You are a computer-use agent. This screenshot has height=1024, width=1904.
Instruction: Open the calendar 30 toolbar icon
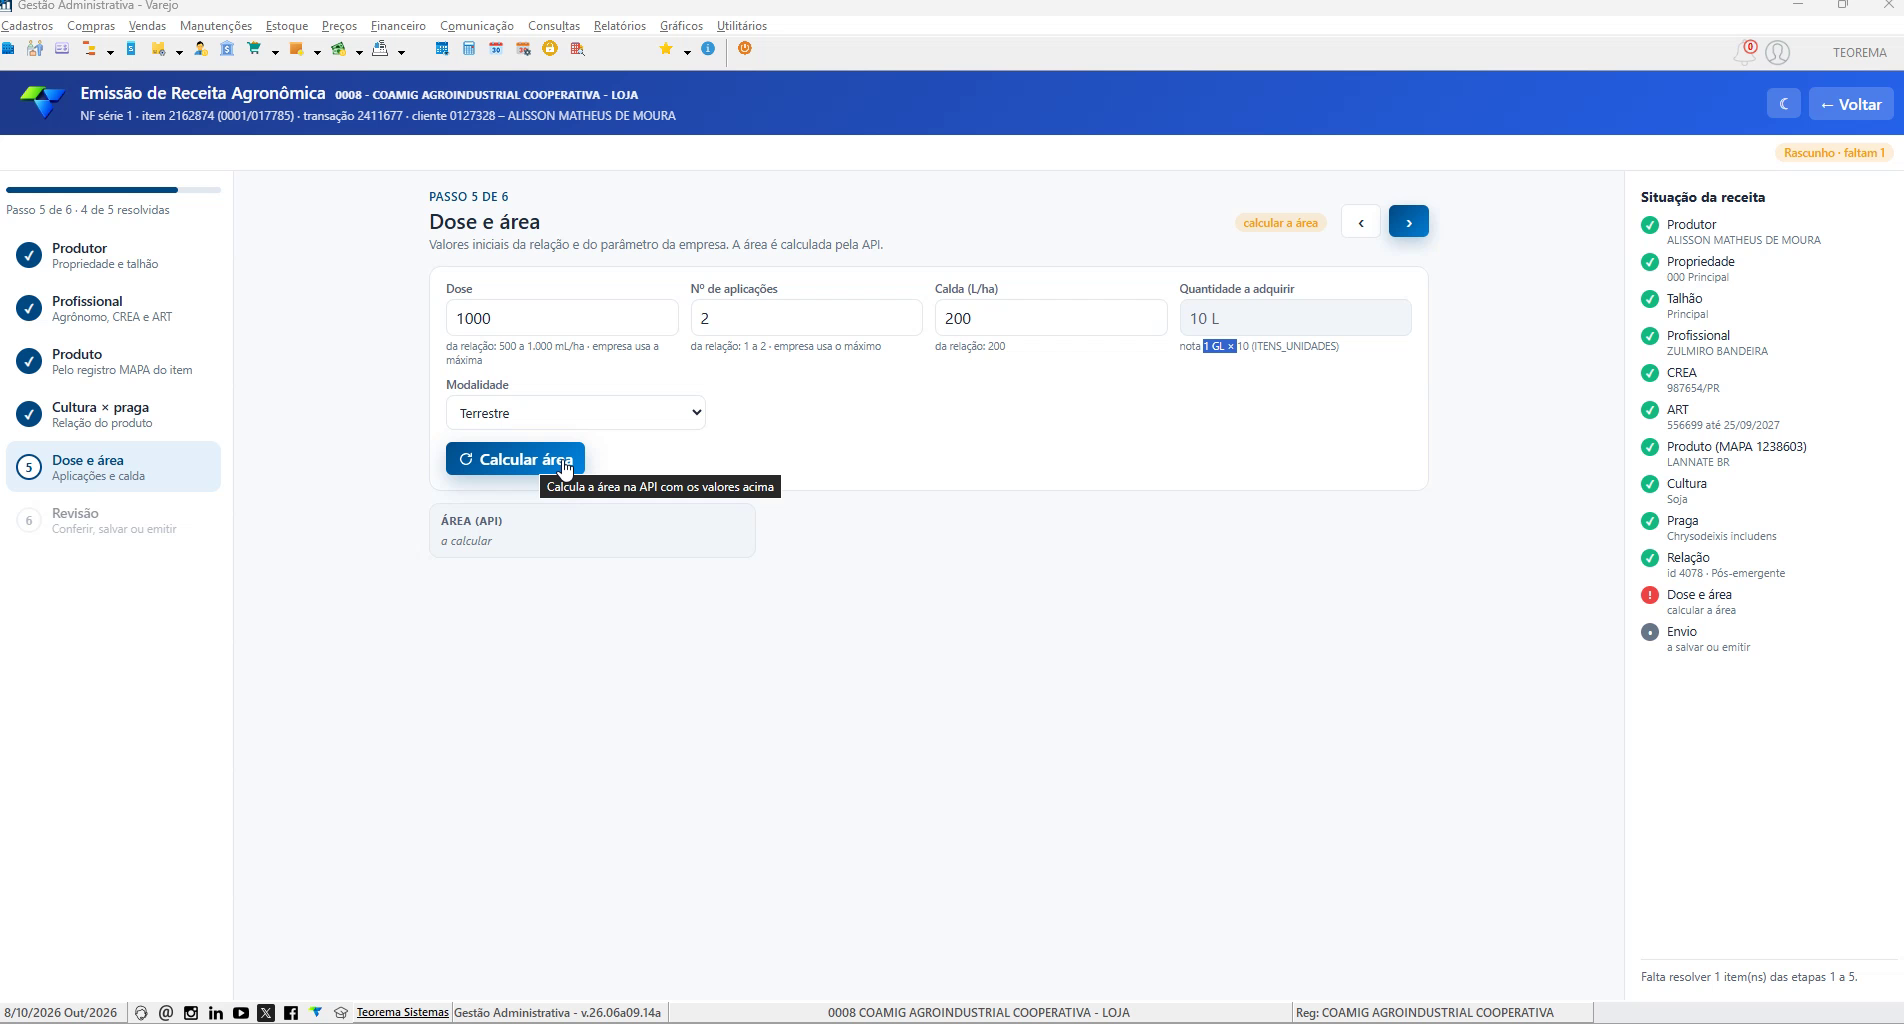pyautogui.click(x=496, y=48)
